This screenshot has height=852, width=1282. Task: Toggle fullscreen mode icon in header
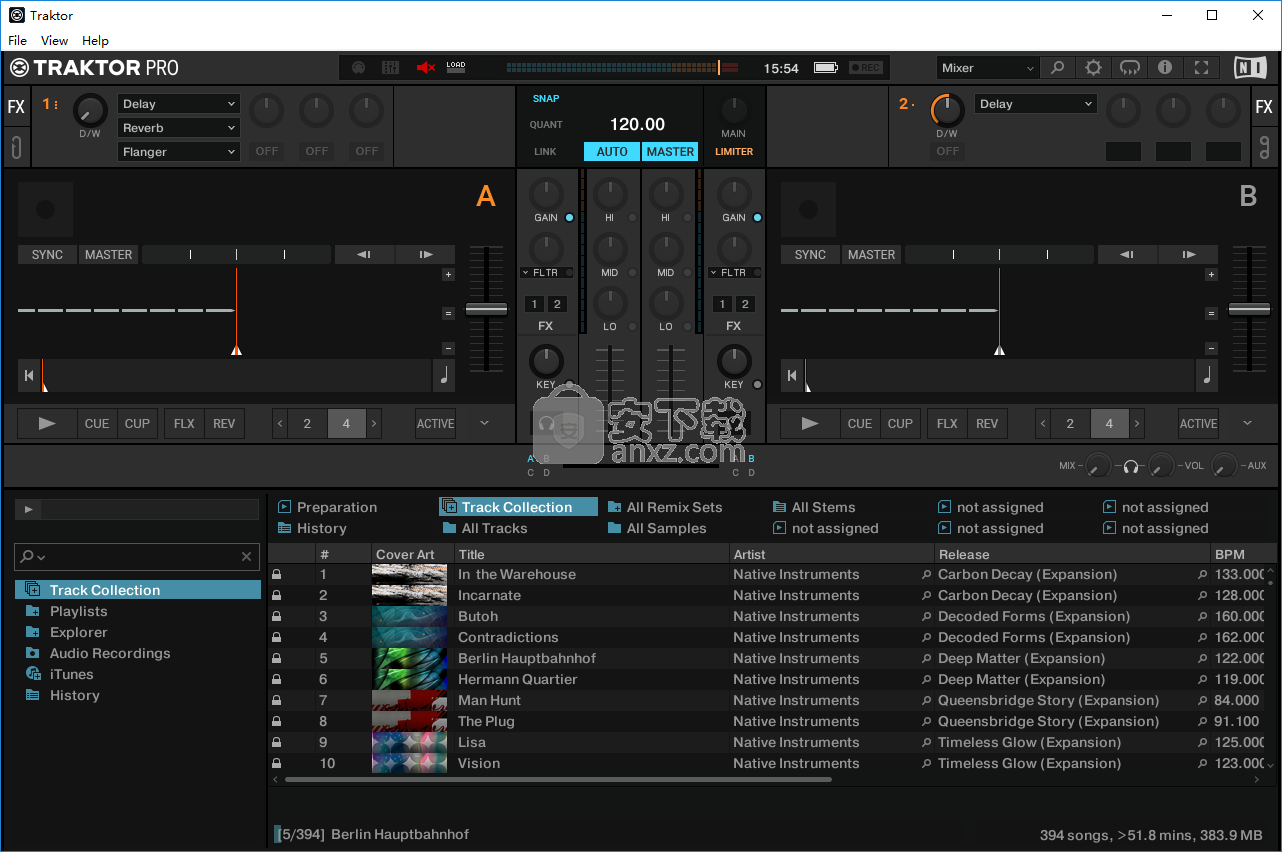tap(1202, 68)
